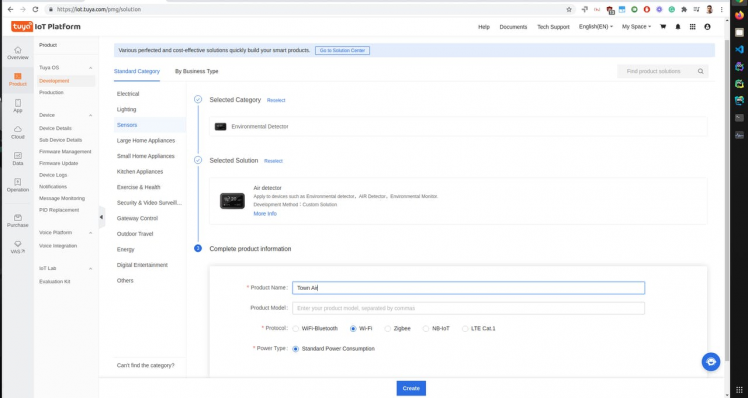Image resolution: width=748 pixels, height=398 pixels.
Task: Open the App section icon
Action: pos(18,106)
